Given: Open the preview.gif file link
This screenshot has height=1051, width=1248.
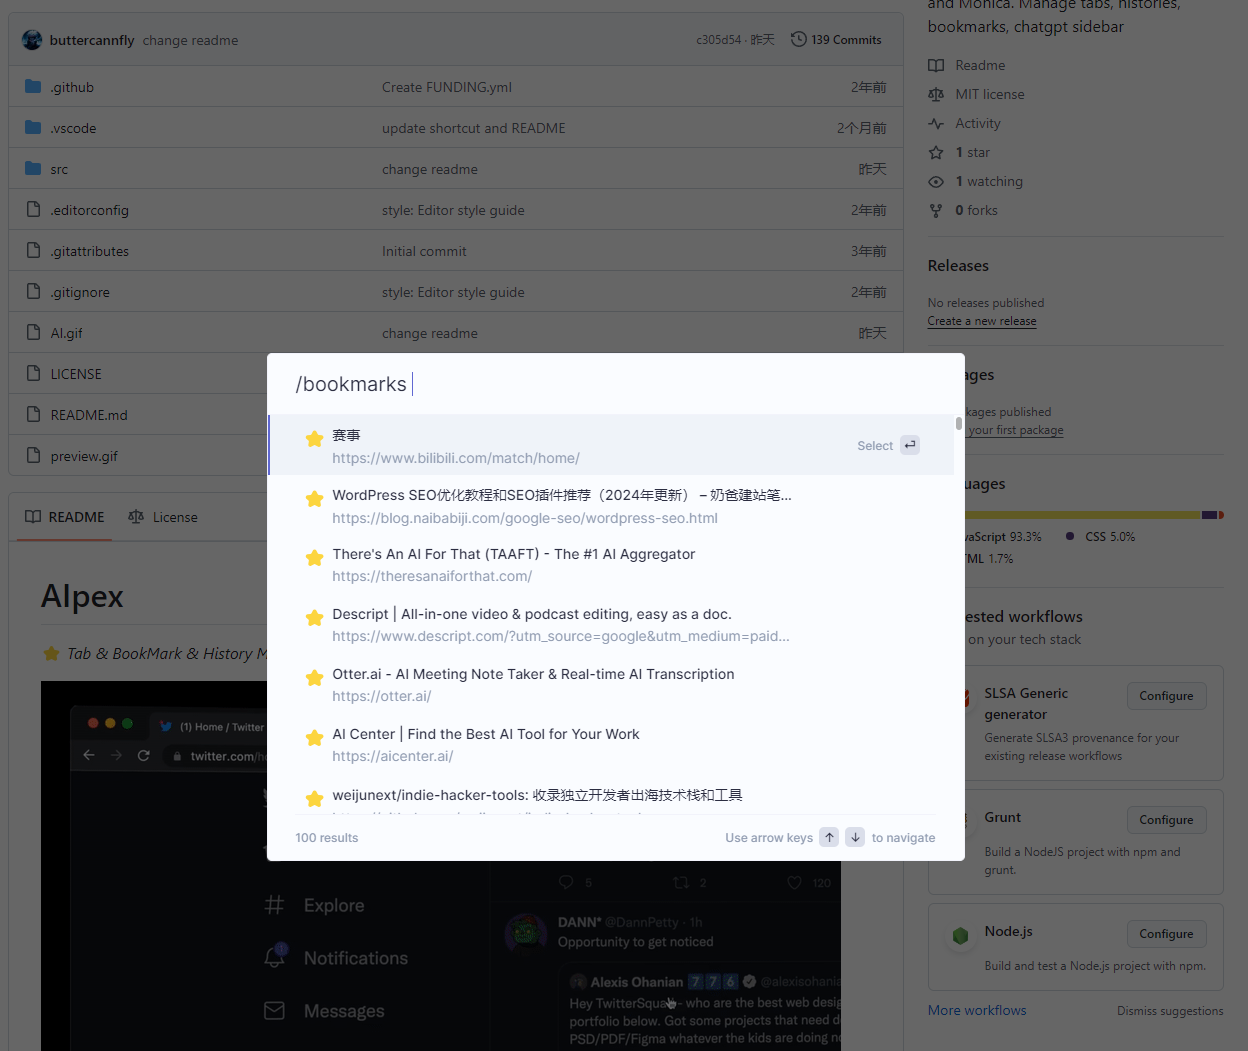Looking at the screenshot, I should [x=84, y=456].
